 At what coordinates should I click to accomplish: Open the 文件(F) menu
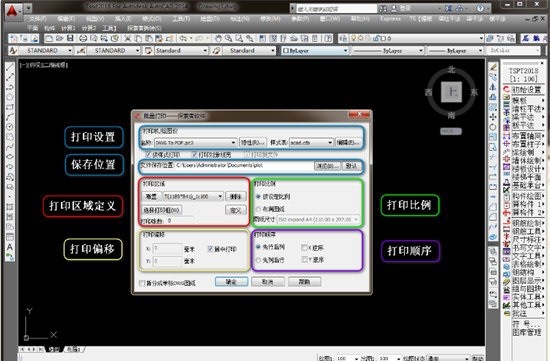38,19
